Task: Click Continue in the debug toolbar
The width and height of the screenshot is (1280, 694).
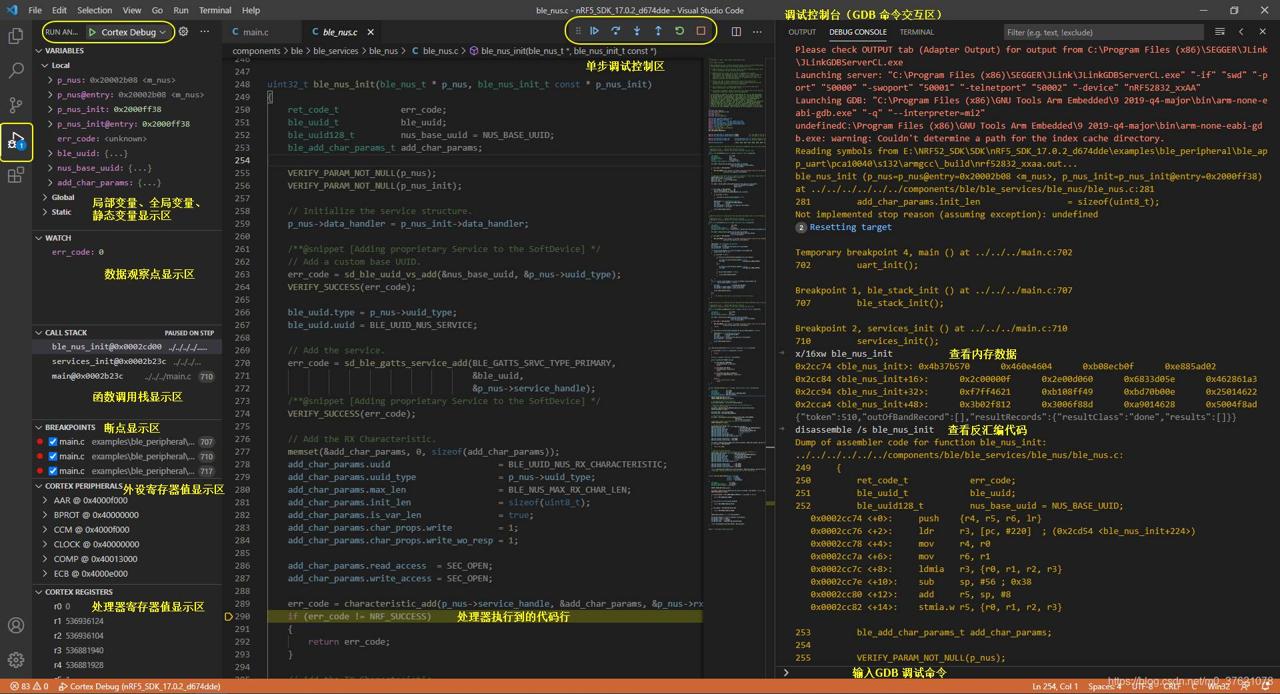Action: point(595,31)
